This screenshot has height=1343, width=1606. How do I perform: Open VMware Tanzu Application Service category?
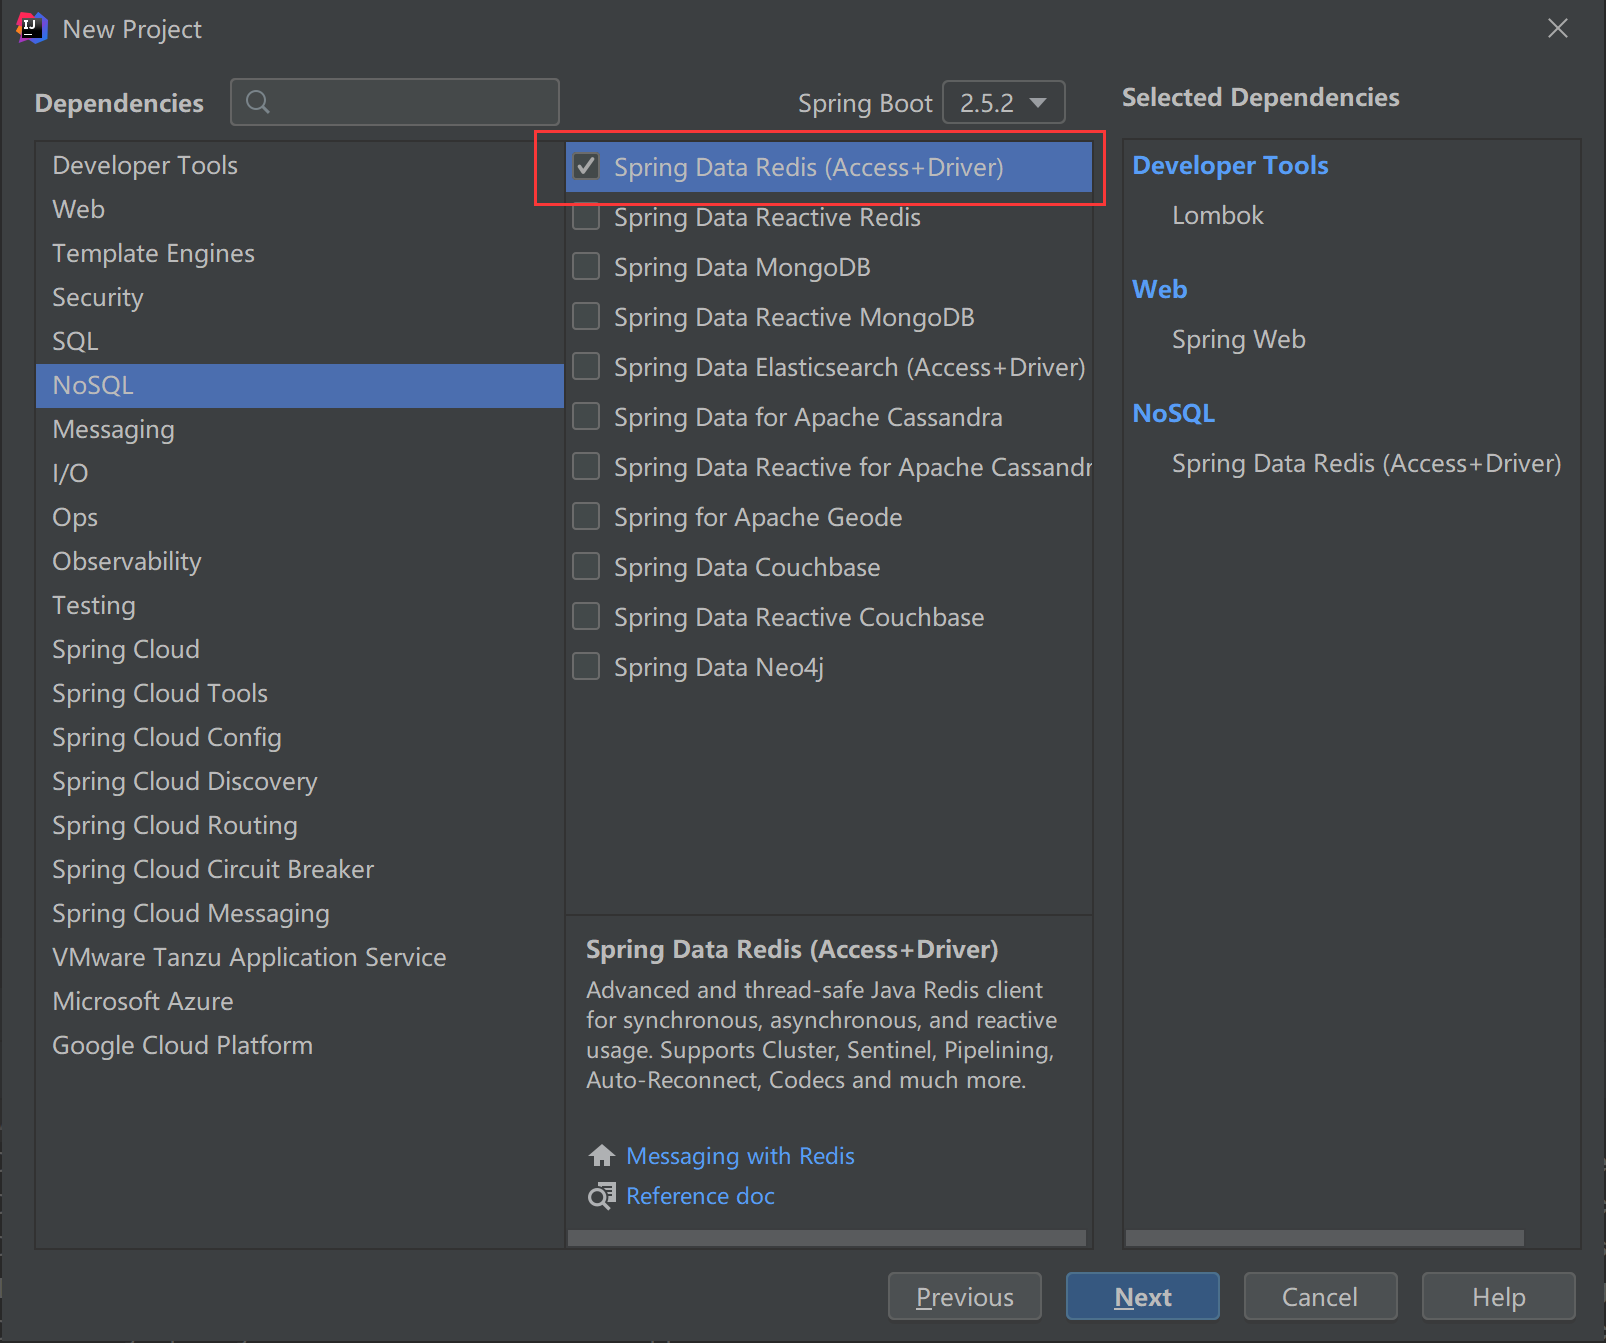tap(300, 957)
